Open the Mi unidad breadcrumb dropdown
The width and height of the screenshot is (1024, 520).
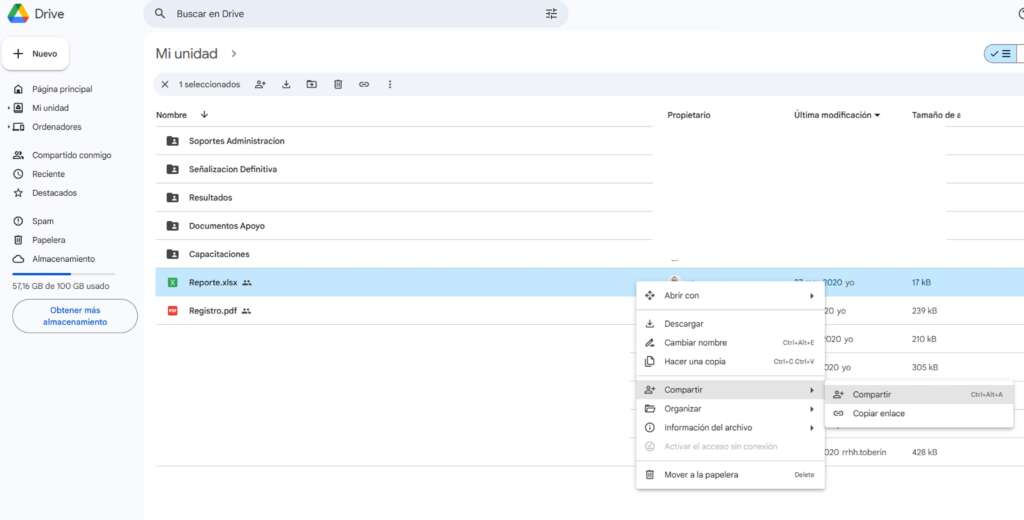tap(234, 54)
